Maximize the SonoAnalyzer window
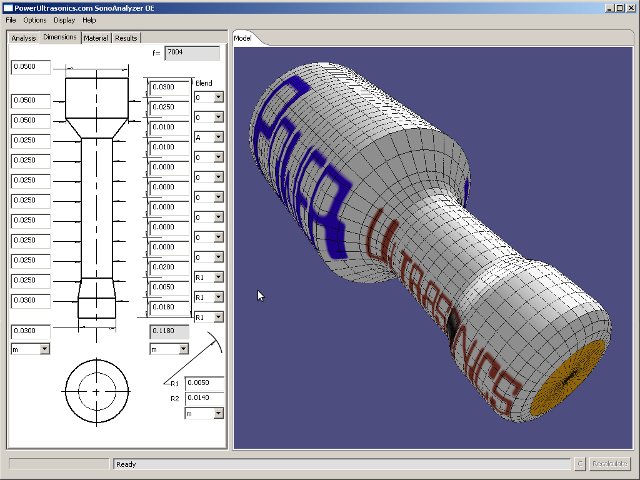Viewport: 640px width, 480px height. click(x=620, y=8)
